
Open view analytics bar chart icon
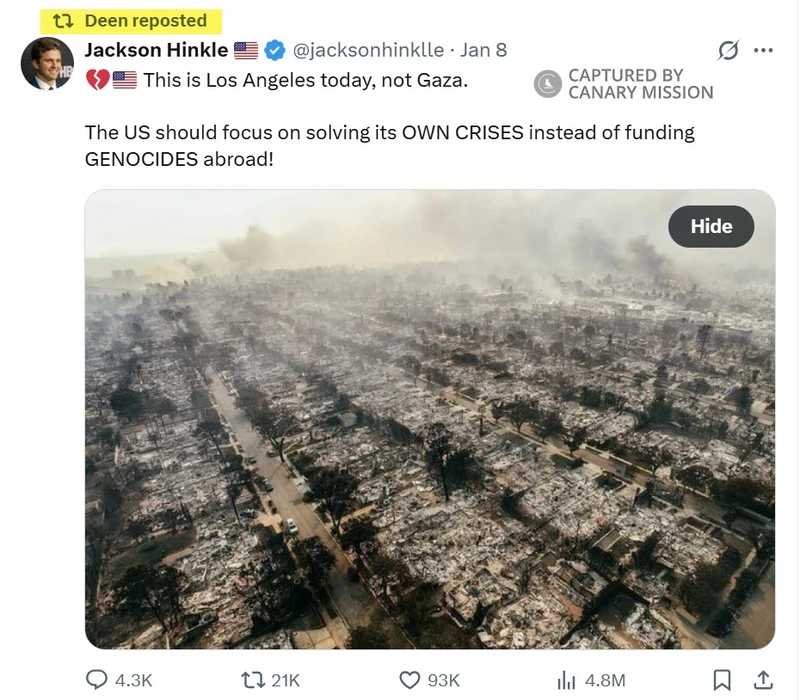pyautogui.click(x=566, y=680)
